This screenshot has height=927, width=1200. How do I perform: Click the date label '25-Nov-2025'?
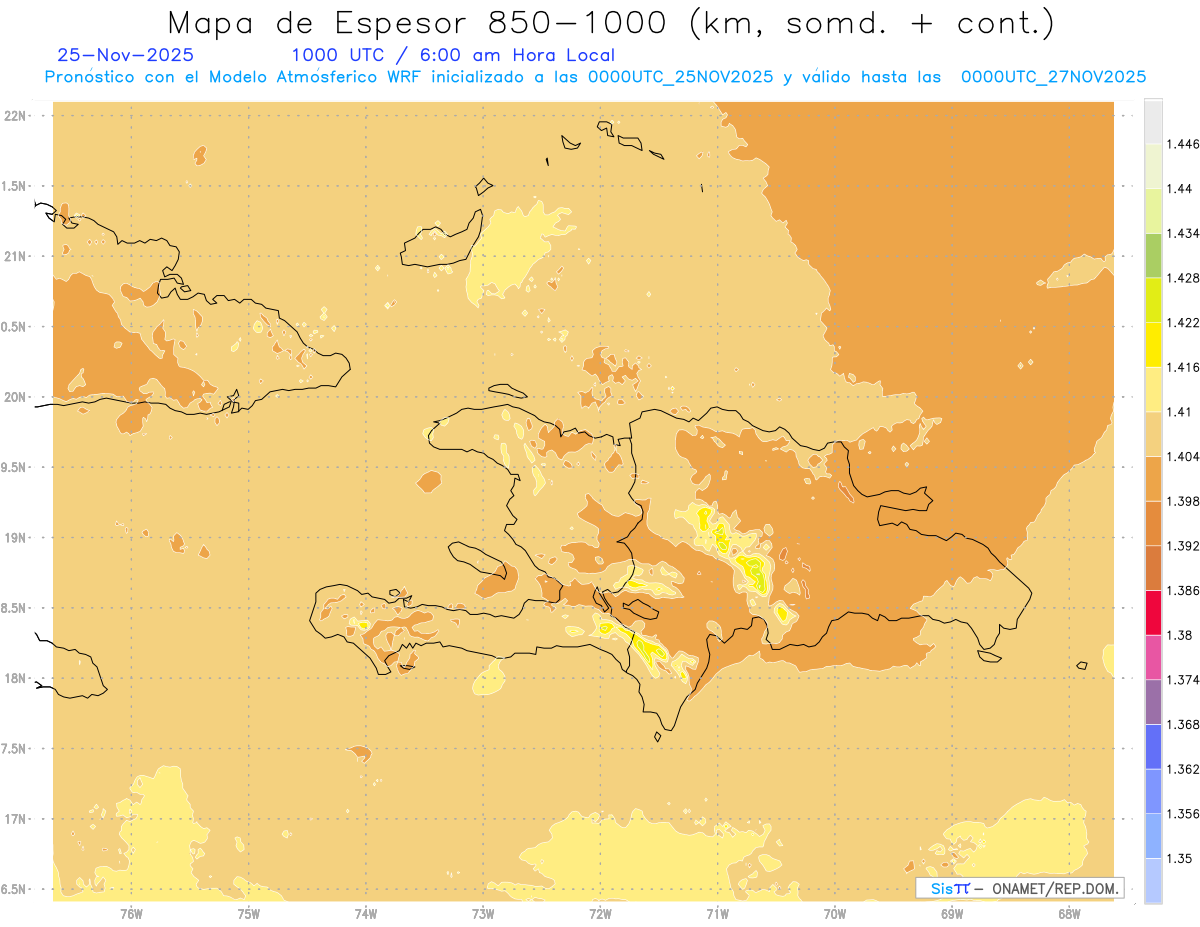tap(126, 55)
